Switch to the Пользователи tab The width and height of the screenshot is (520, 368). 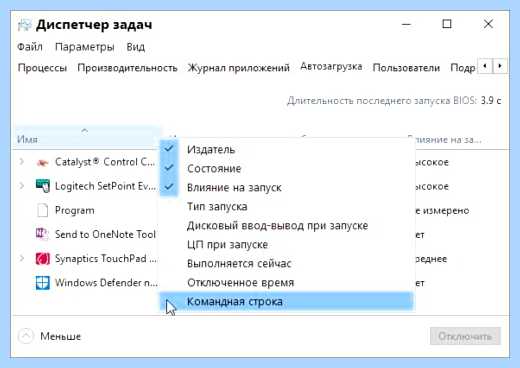click(406, 68)
